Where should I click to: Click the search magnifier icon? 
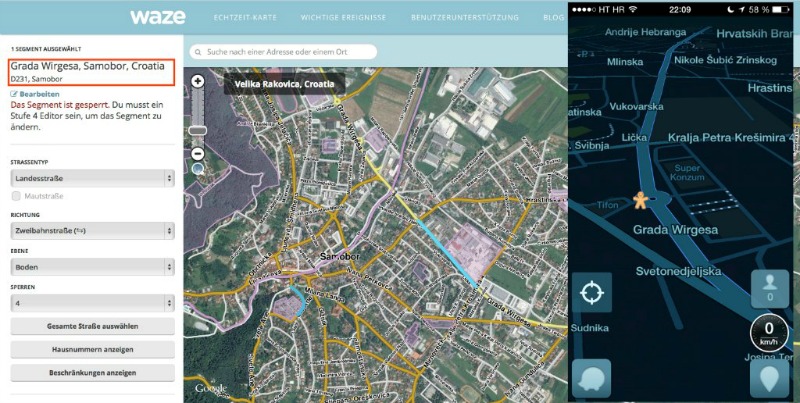(x=198, y=52)
